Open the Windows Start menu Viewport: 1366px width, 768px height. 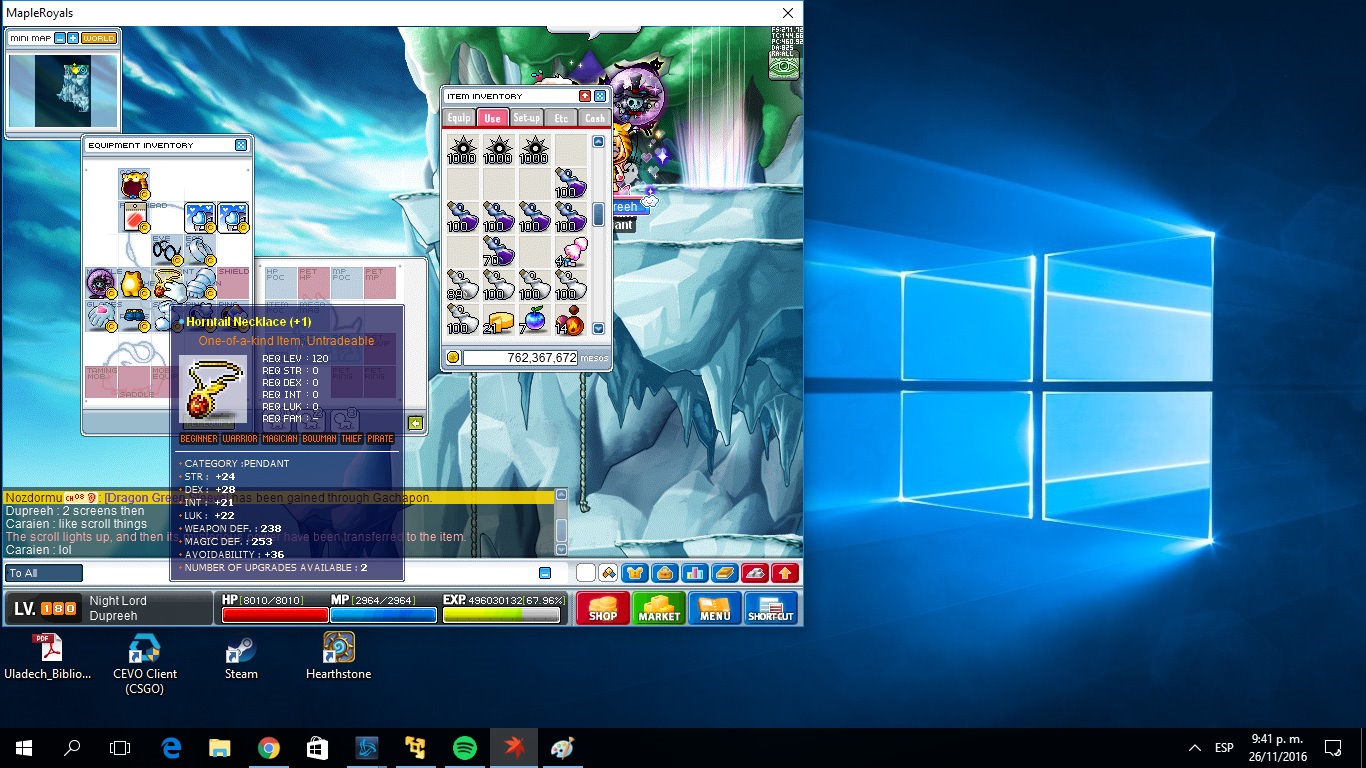[24, 747]
